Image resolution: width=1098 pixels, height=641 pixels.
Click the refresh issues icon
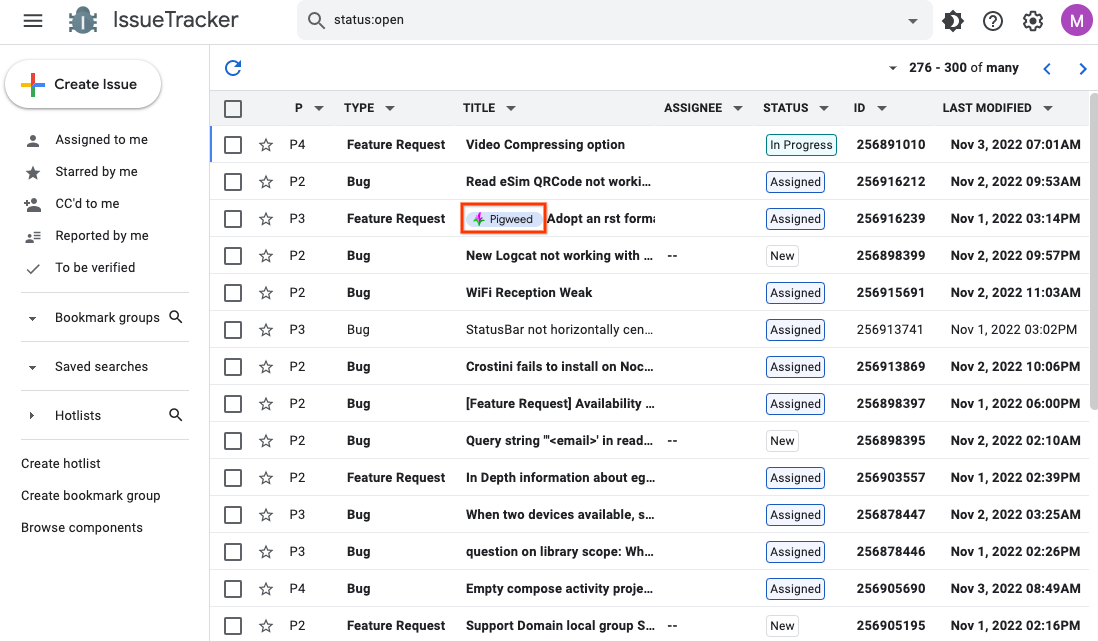point(233,68)
